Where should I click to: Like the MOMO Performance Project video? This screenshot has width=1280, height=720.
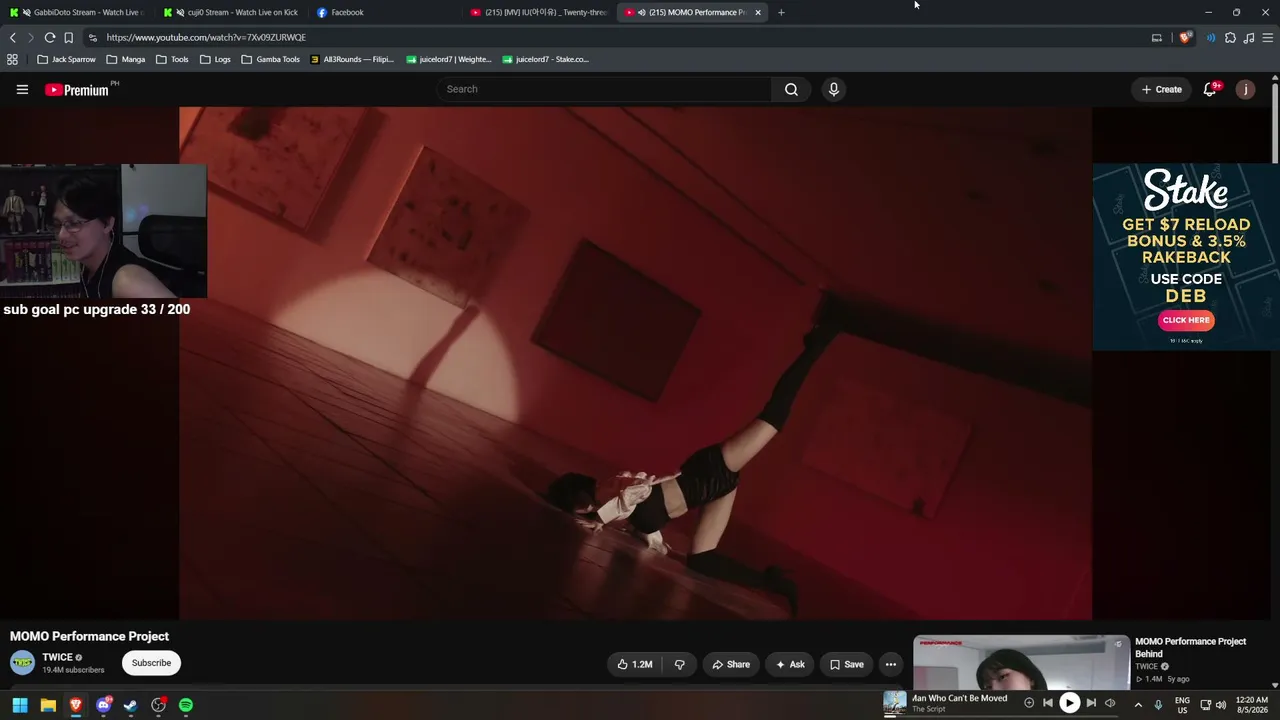click(634, 664)
